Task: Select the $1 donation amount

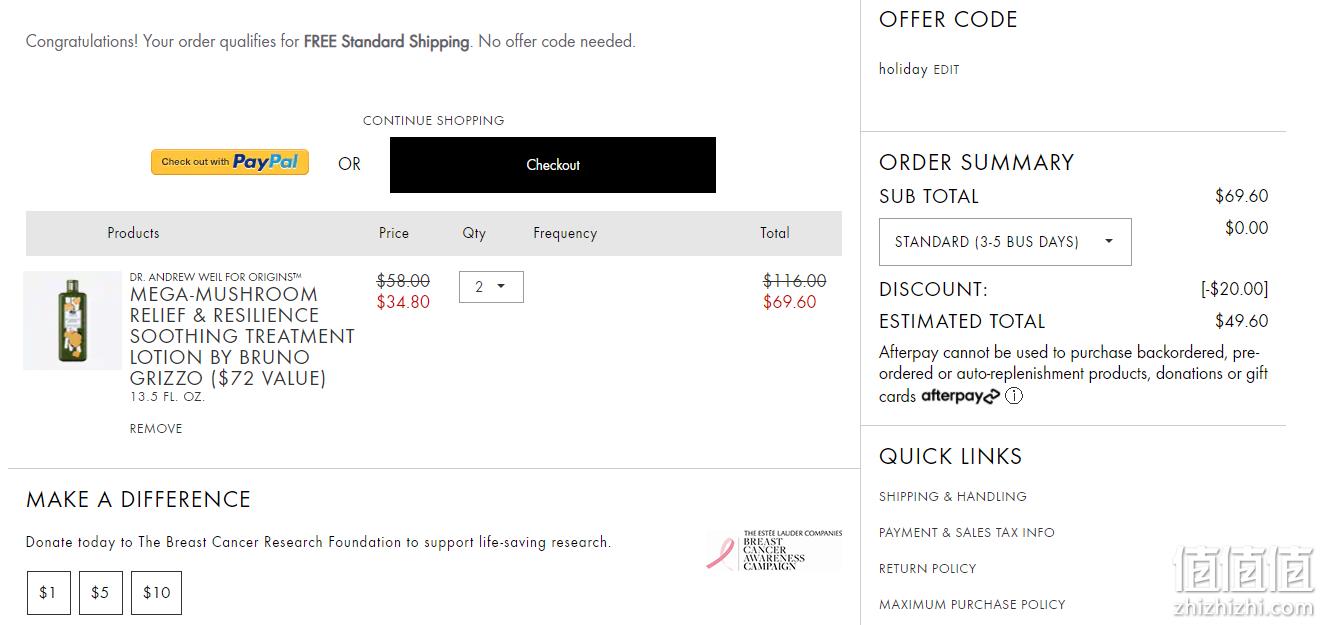Action: [48, 593]
